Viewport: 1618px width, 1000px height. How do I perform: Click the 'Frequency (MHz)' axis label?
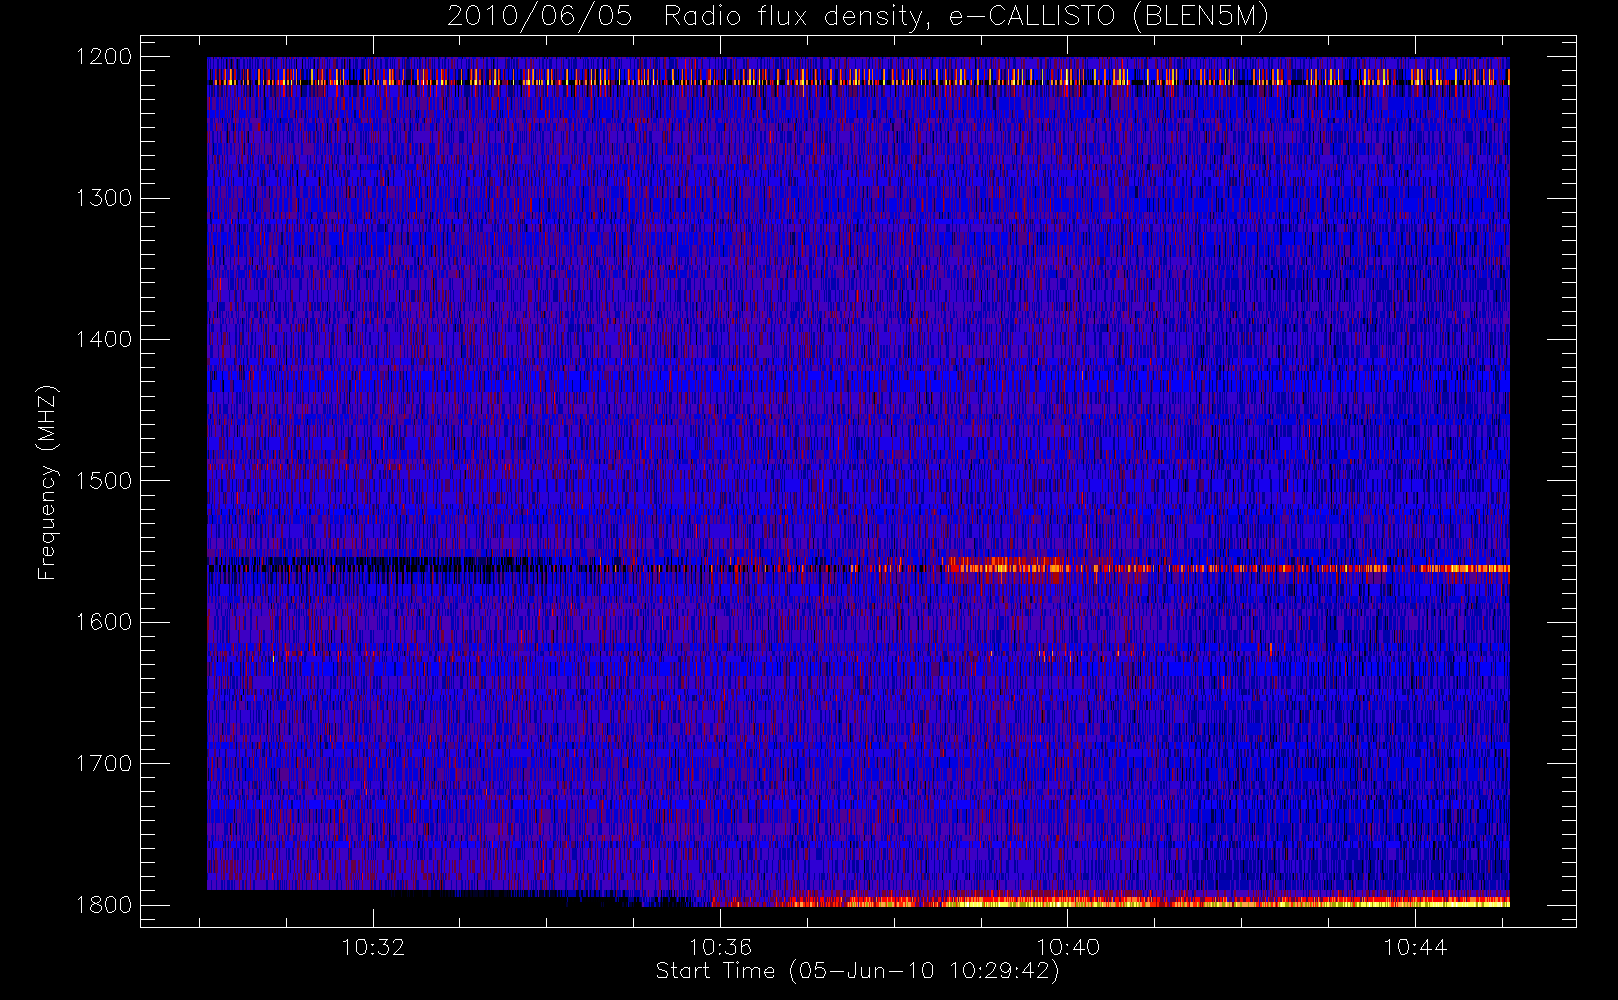(46, 482)
